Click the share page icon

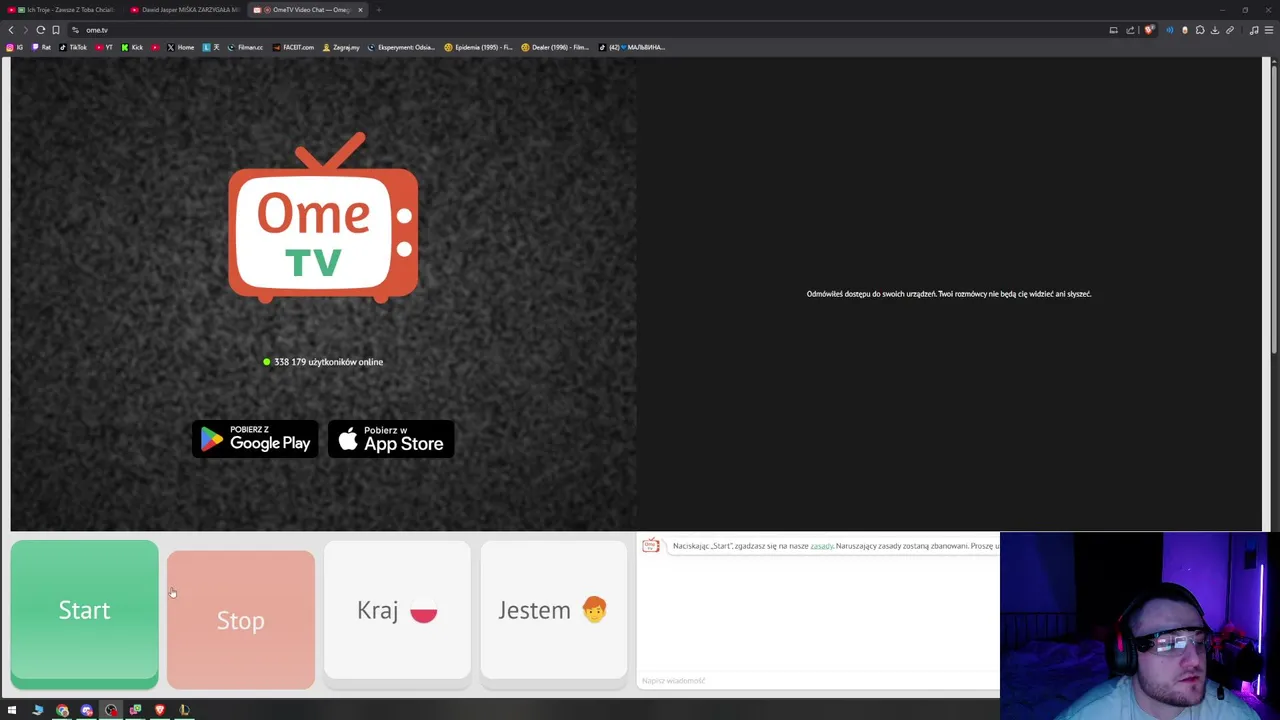coord(1130,30)
